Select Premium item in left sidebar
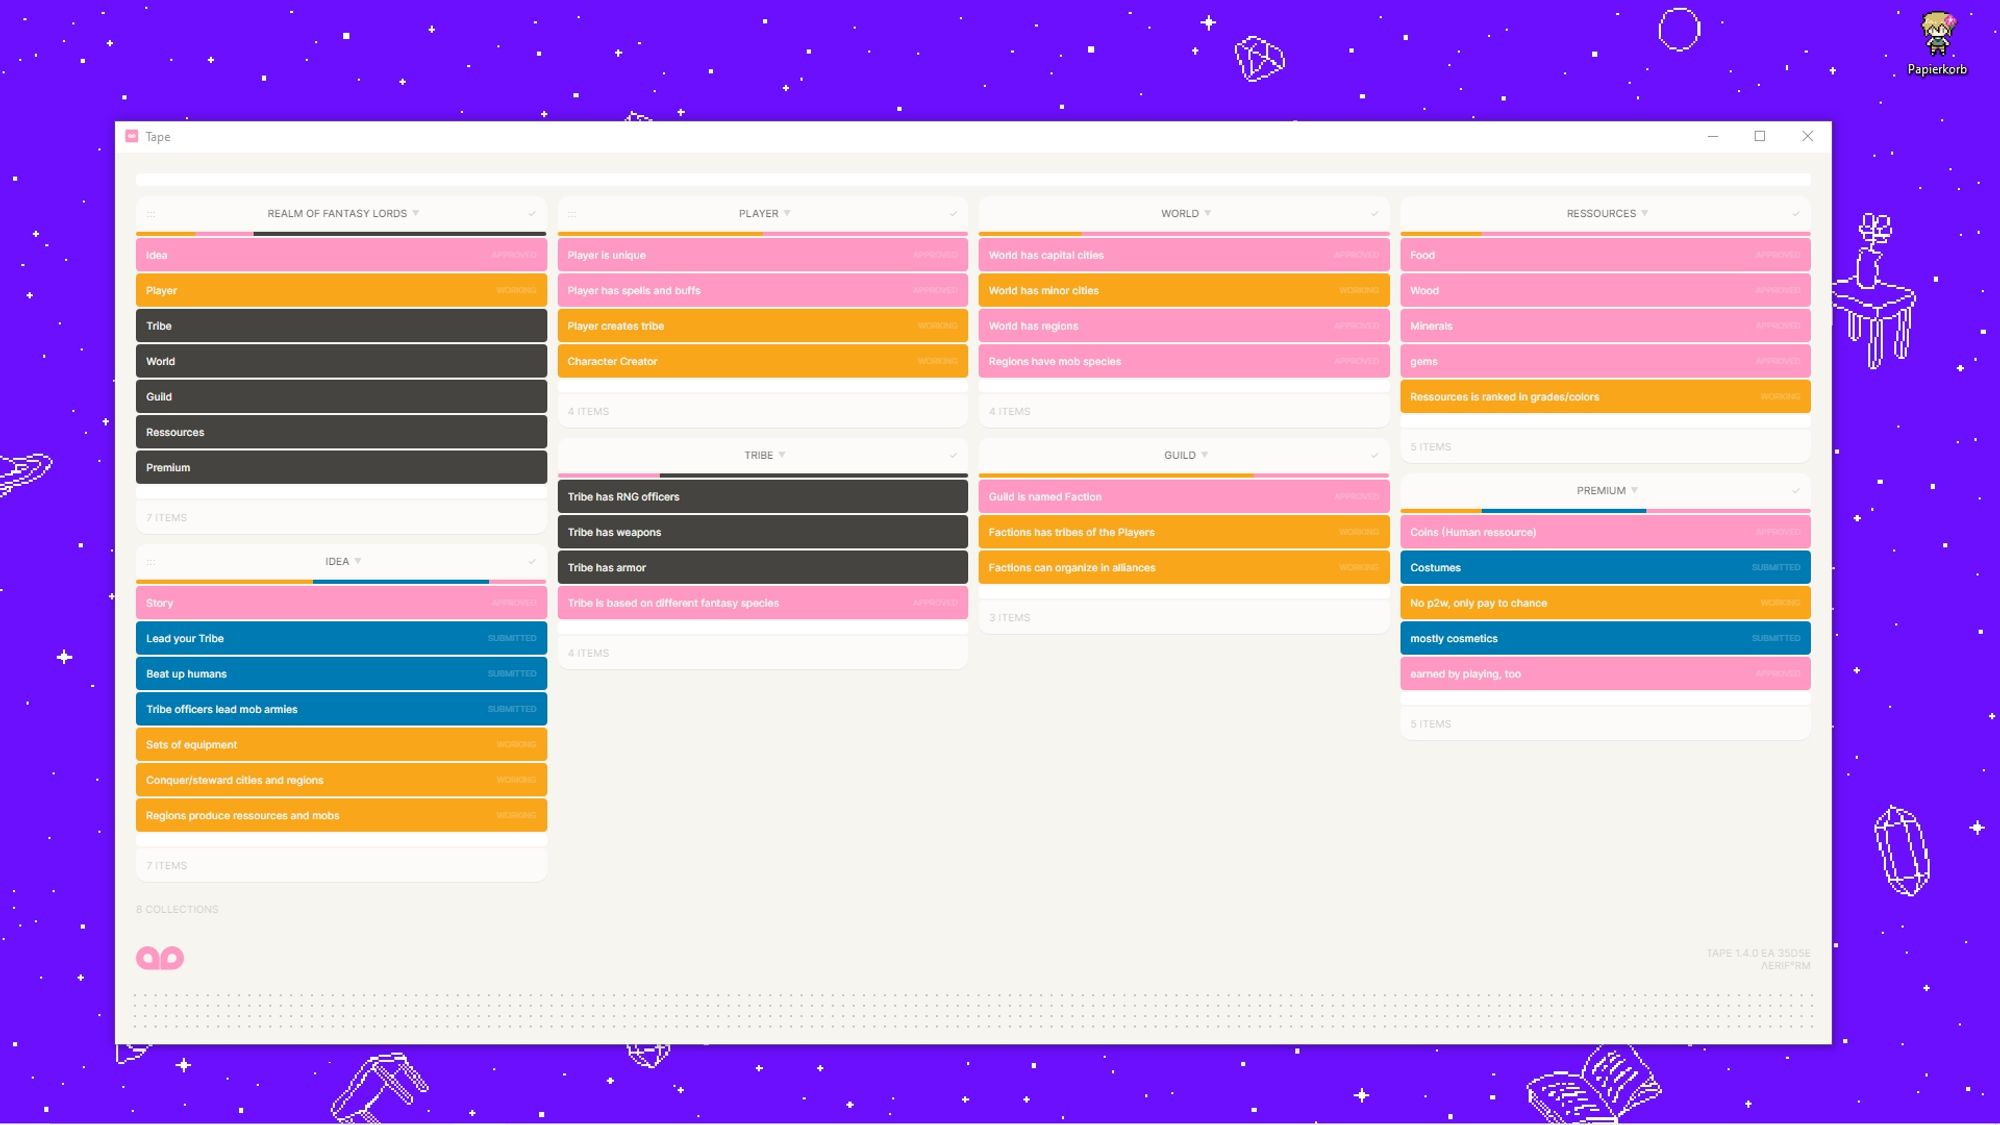 (341, 467)
